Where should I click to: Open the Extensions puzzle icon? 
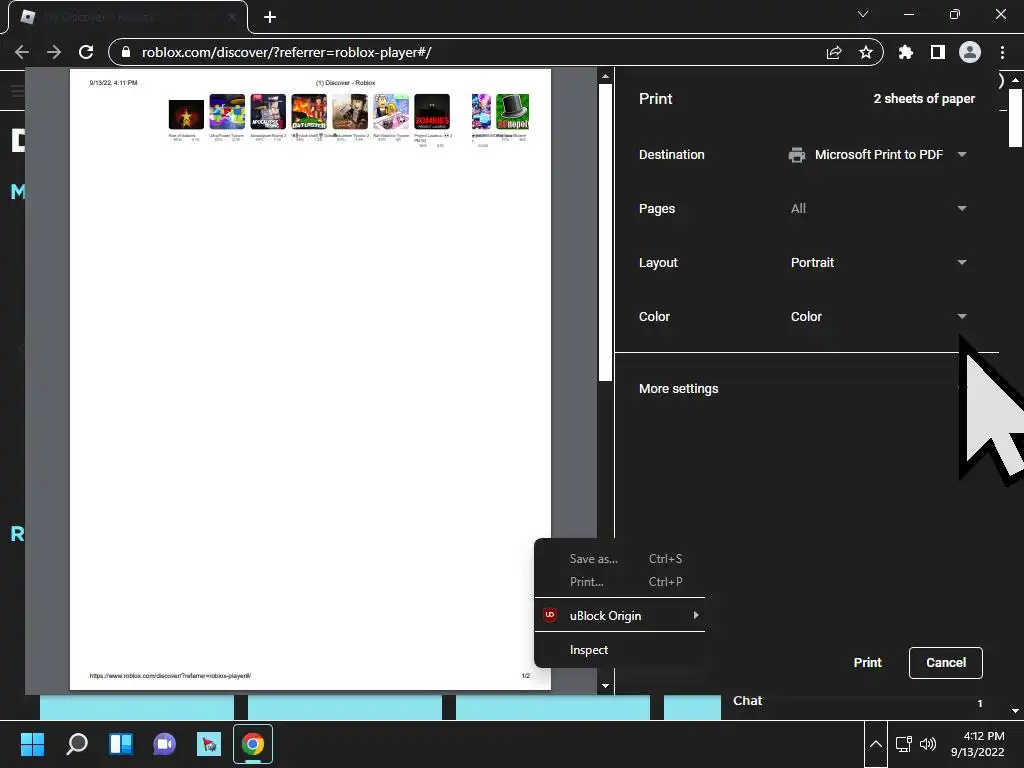(906, 52)
